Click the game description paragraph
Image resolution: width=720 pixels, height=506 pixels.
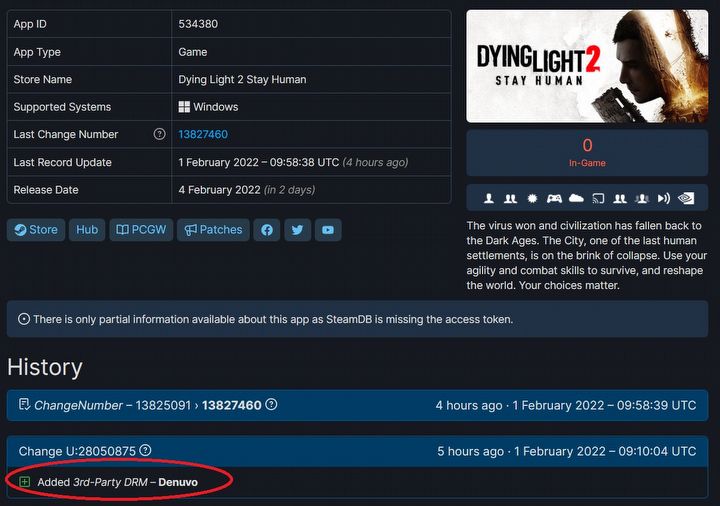[587, 255]
